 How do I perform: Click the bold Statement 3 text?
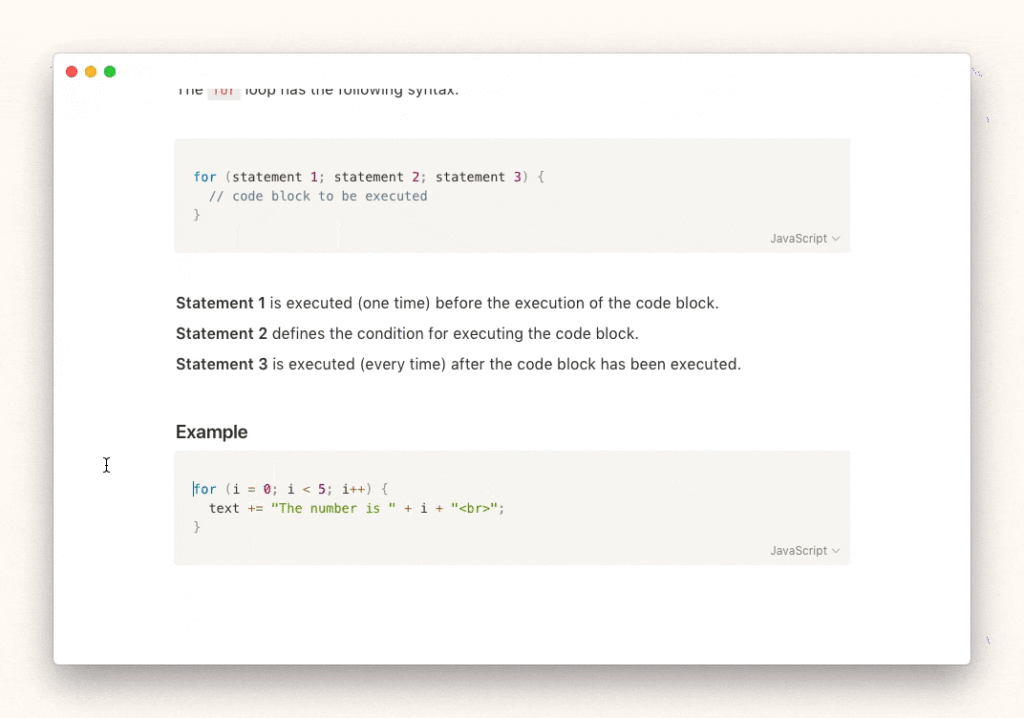point(221,365)
